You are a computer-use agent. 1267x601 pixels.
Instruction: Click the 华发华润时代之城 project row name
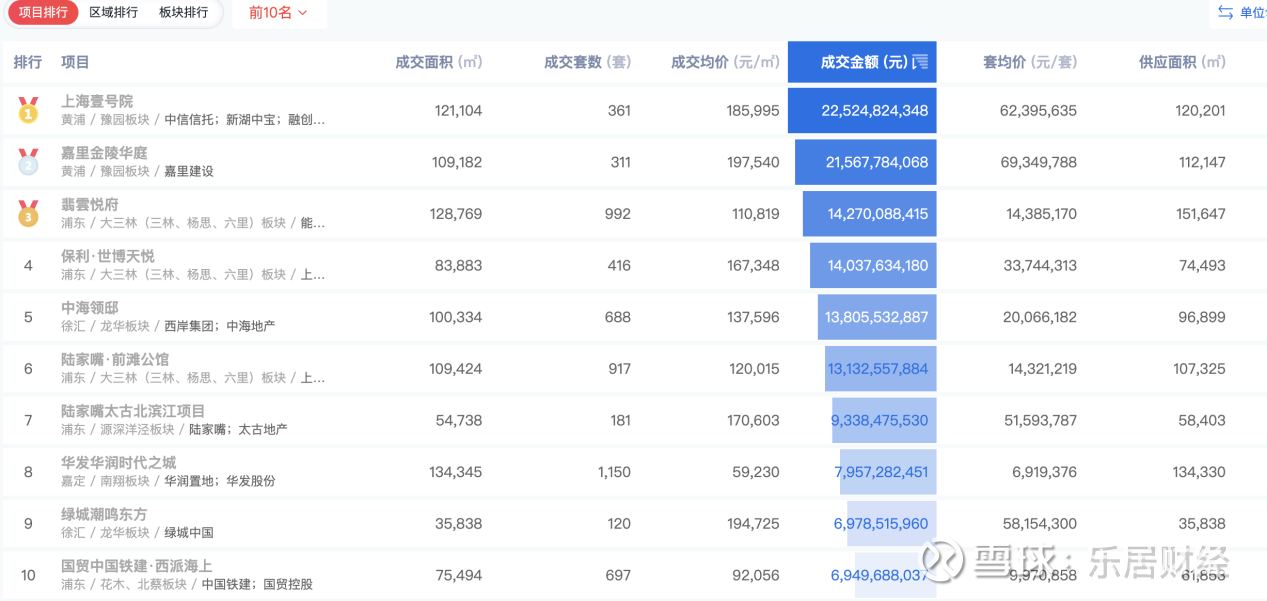click(118, 462)
